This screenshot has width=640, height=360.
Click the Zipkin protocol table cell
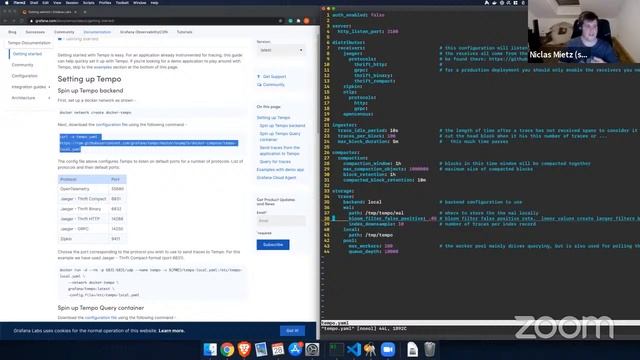click(84, 239)
